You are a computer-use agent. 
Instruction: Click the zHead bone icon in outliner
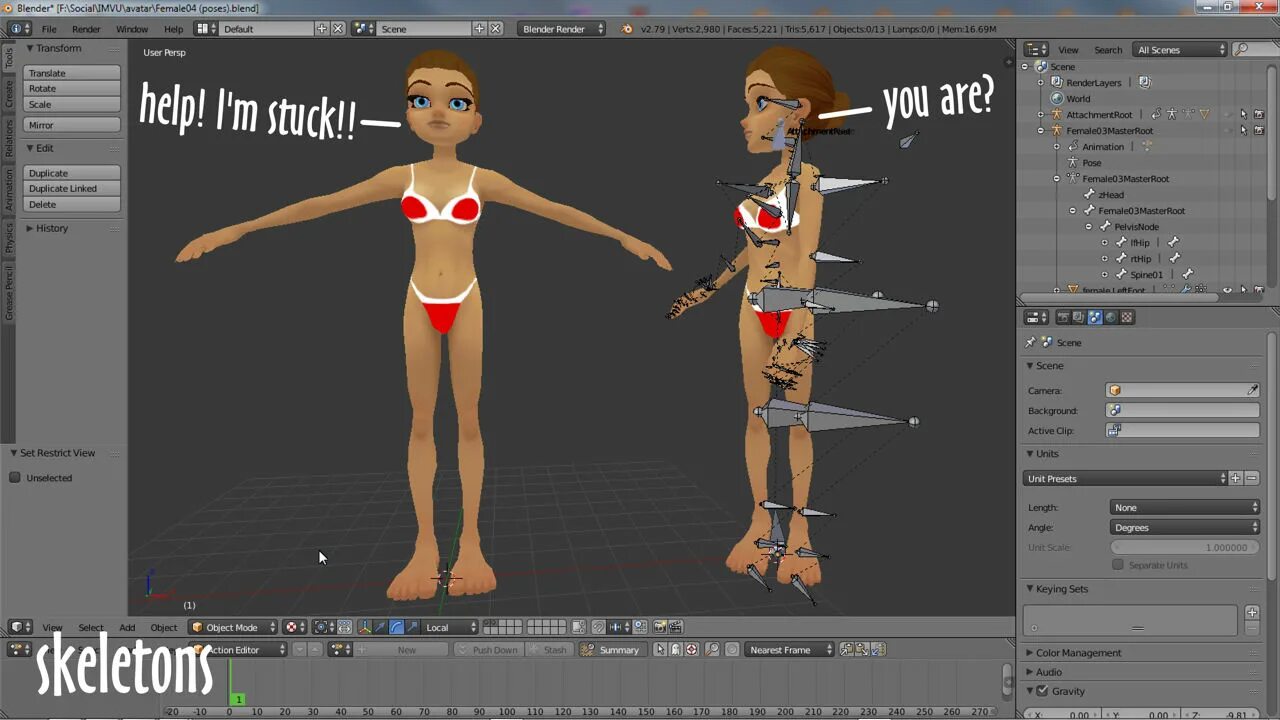(x=1089, y=195)
